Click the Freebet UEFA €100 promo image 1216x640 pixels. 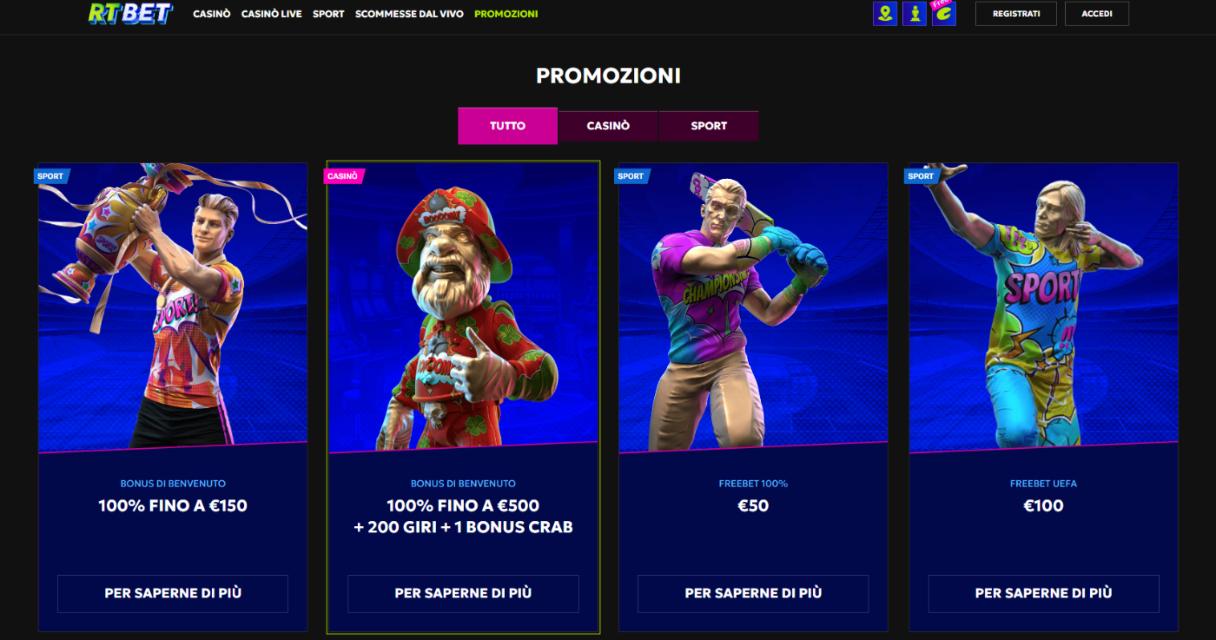(1044, 307)
